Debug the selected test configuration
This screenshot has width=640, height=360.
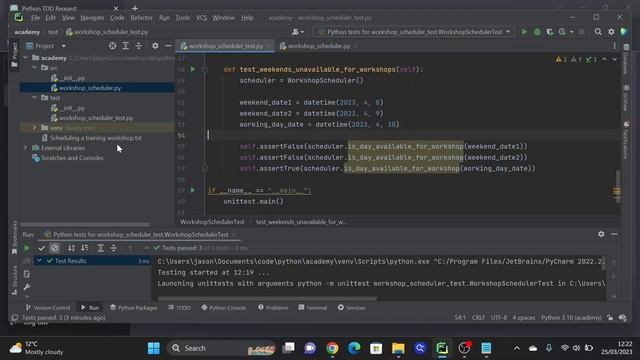tap(537, 32)
